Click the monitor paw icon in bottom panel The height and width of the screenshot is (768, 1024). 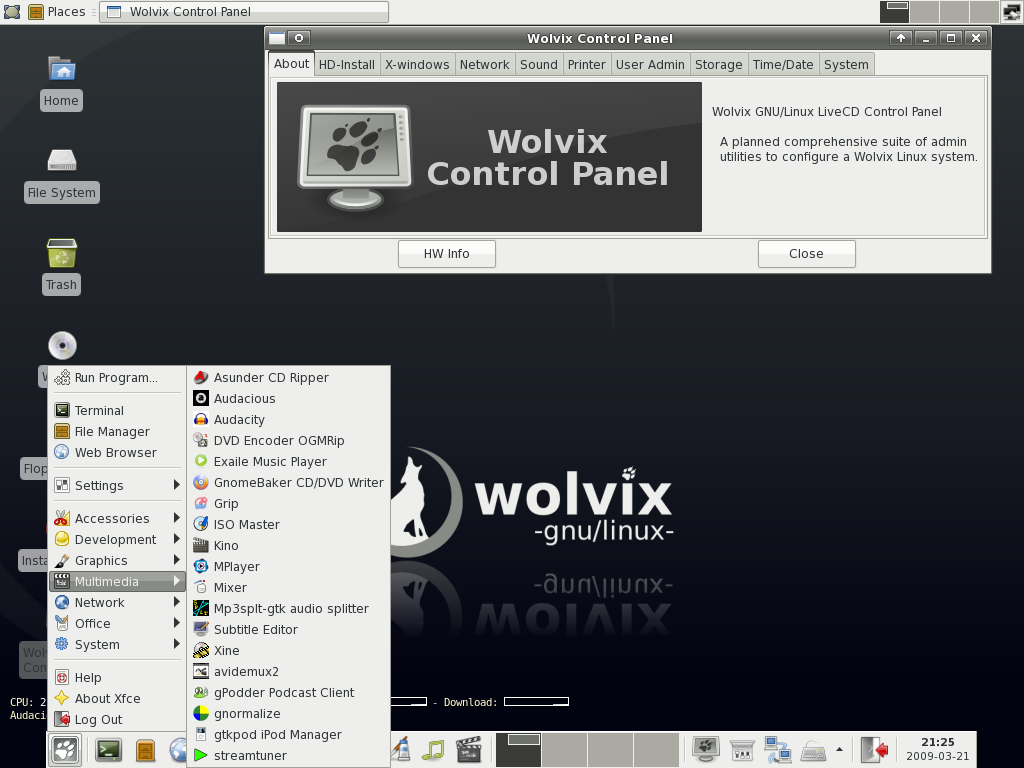(x=706, y=749)
